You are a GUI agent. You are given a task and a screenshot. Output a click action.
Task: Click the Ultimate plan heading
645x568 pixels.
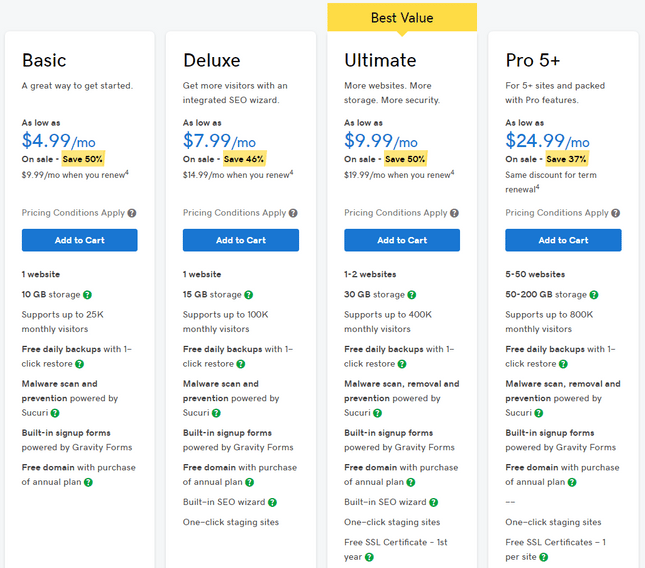380,60
